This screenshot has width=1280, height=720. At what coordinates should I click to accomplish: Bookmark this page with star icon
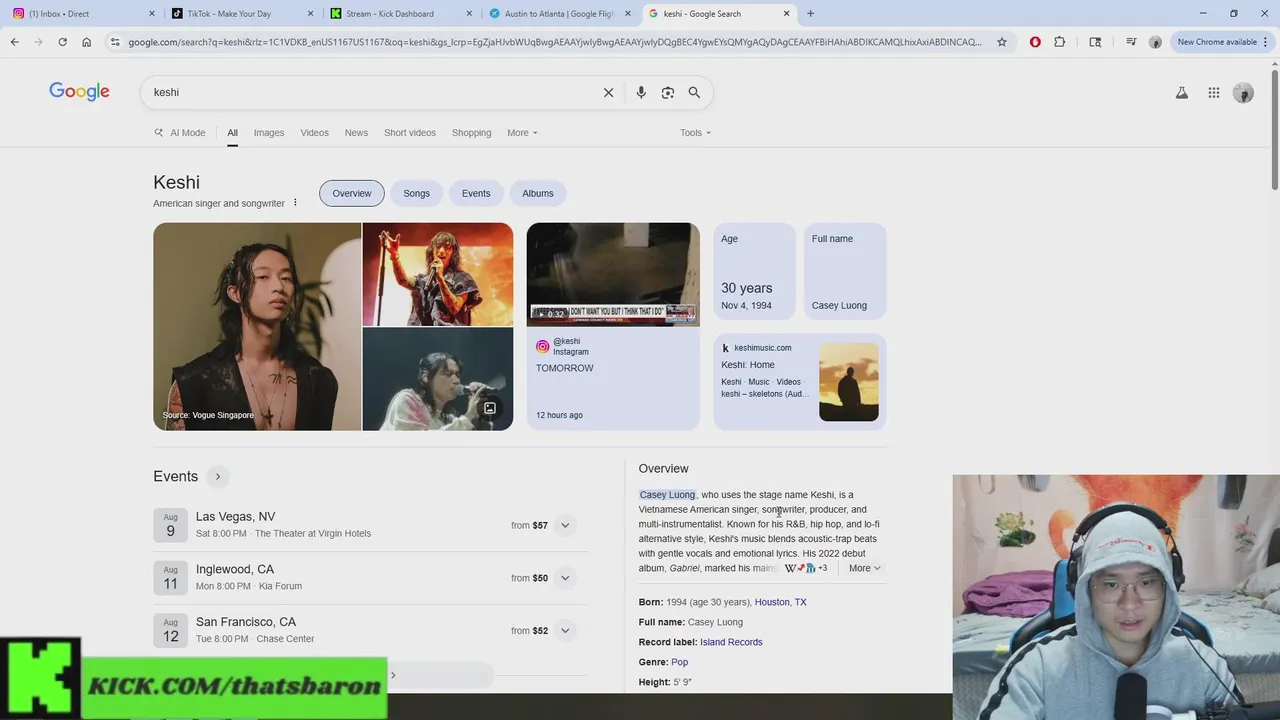click(x=1002, y=42)
